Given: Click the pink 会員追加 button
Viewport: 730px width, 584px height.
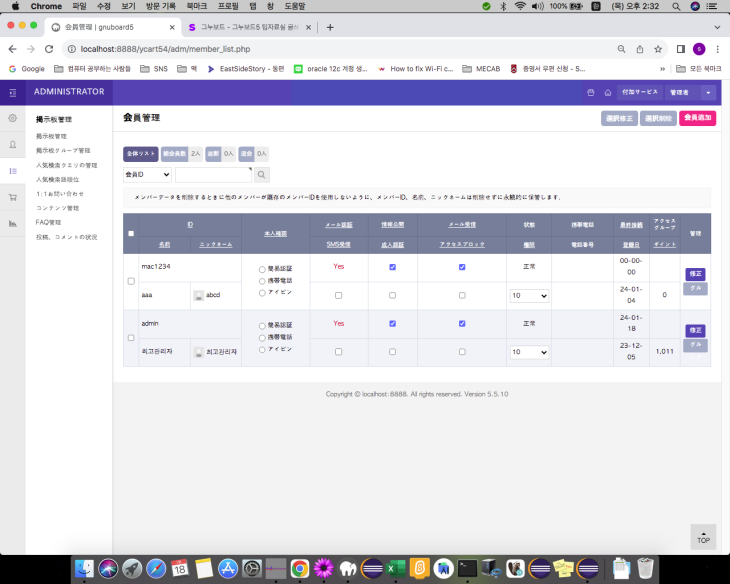Looking at the screenshot, I should point(697,118).
